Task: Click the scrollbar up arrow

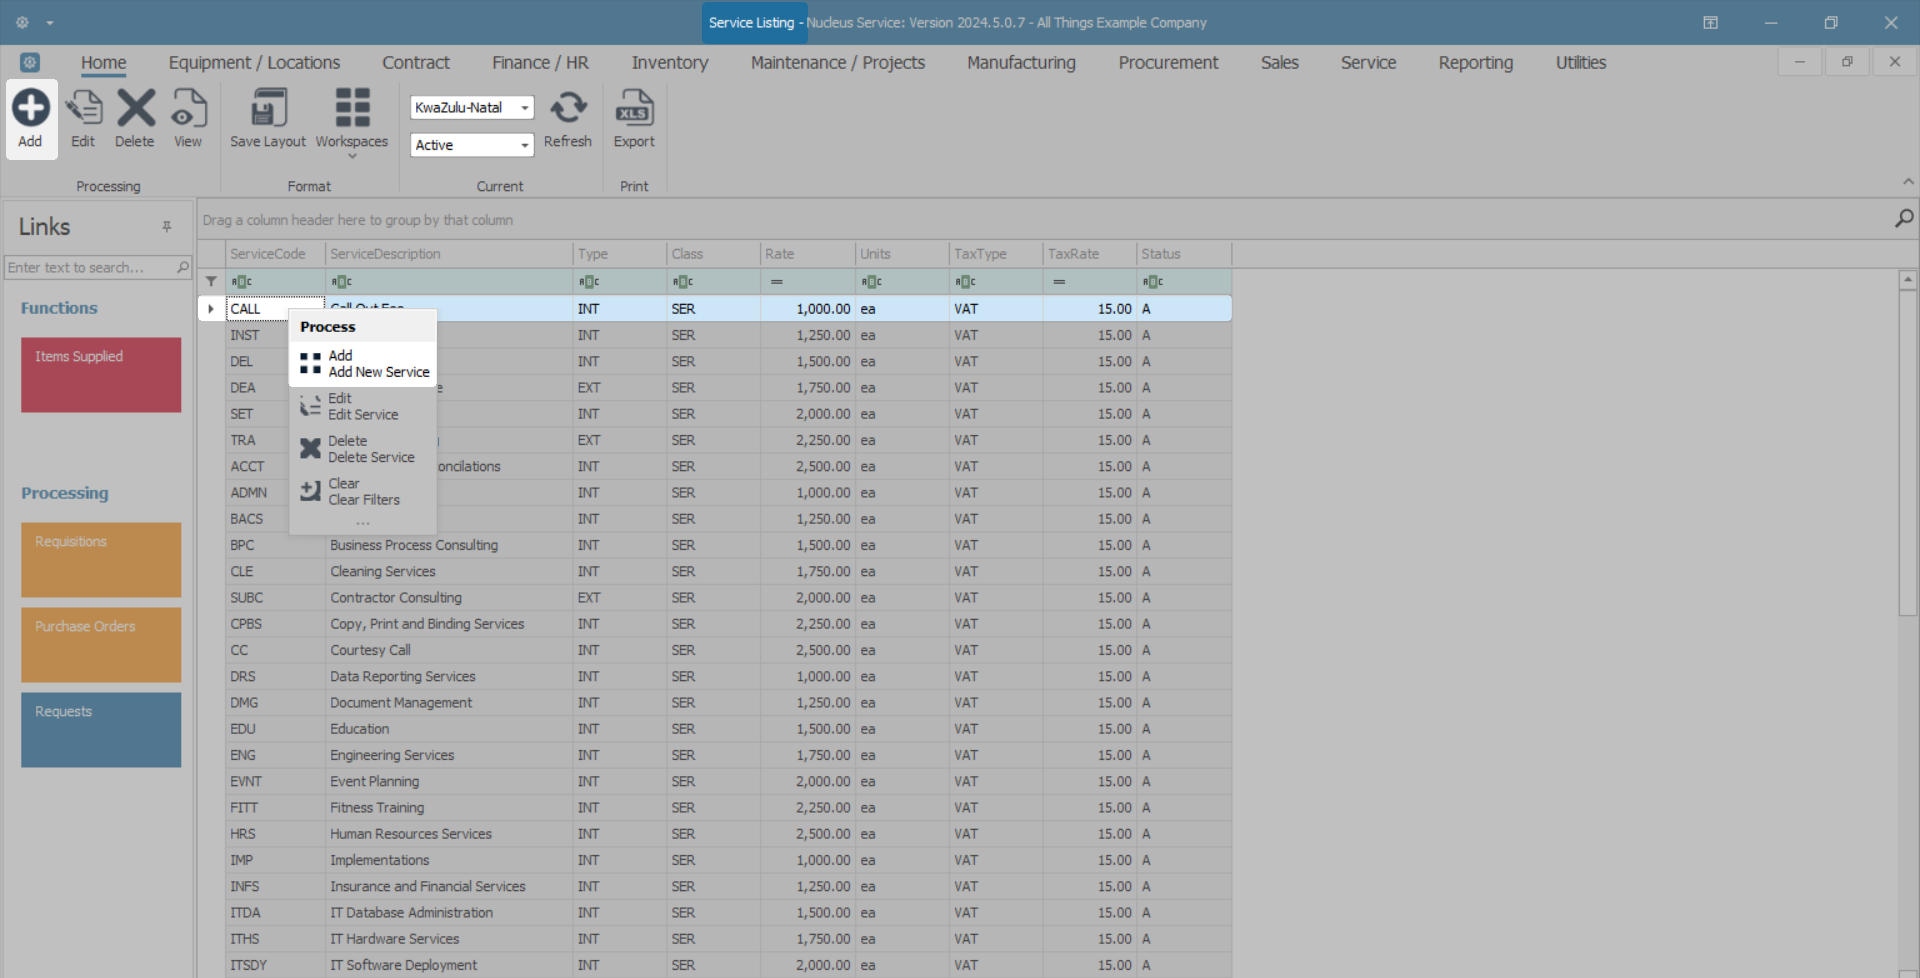Action: pos(1908,280)
